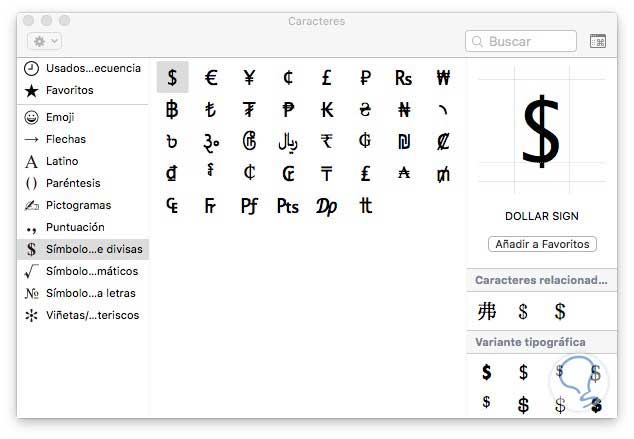Choose the Indian Rupee sign
This screenshot has height=439, width=634.
(x=327, y=141)
